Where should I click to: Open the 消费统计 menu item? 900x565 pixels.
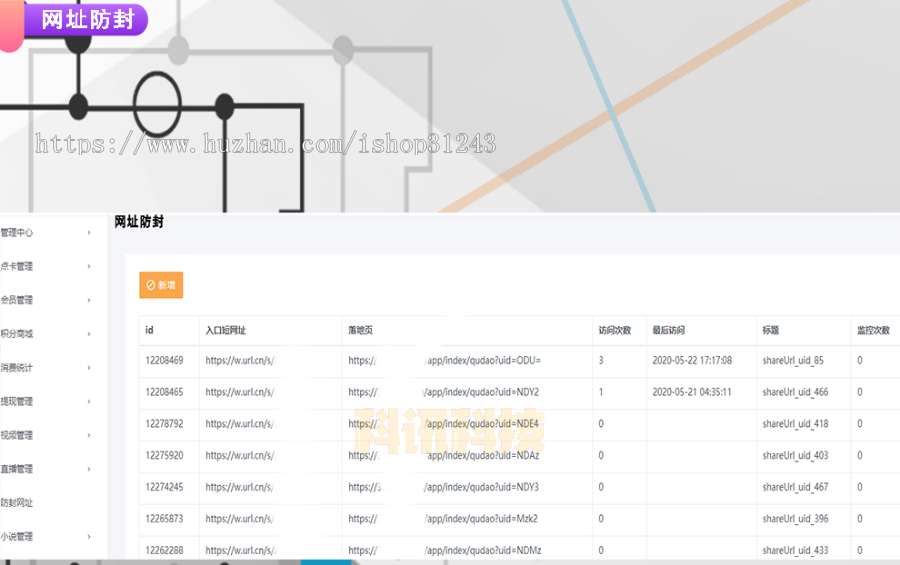18,368
